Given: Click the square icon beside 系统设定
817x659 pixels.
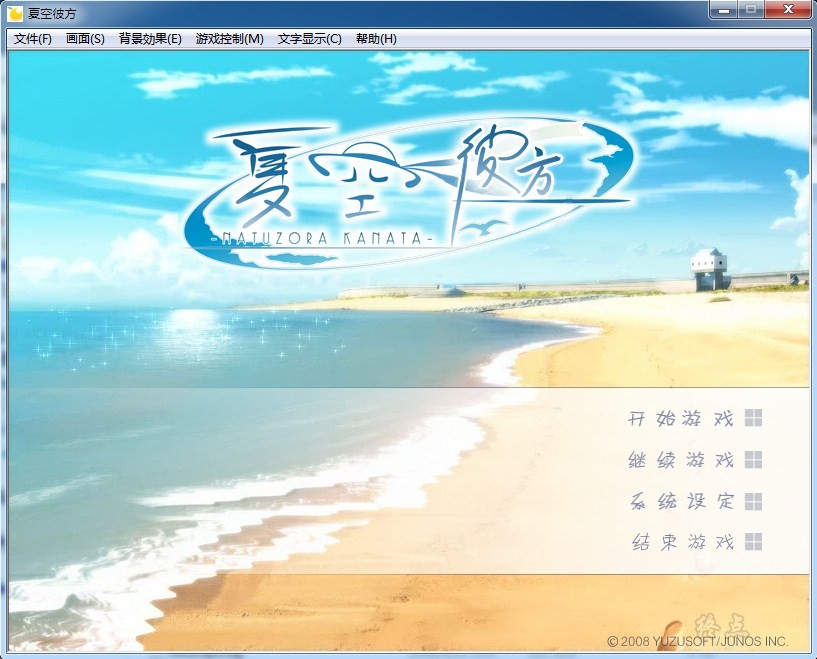Looking at the screenshot, I should pyautogui.click(x=753, y=500).
